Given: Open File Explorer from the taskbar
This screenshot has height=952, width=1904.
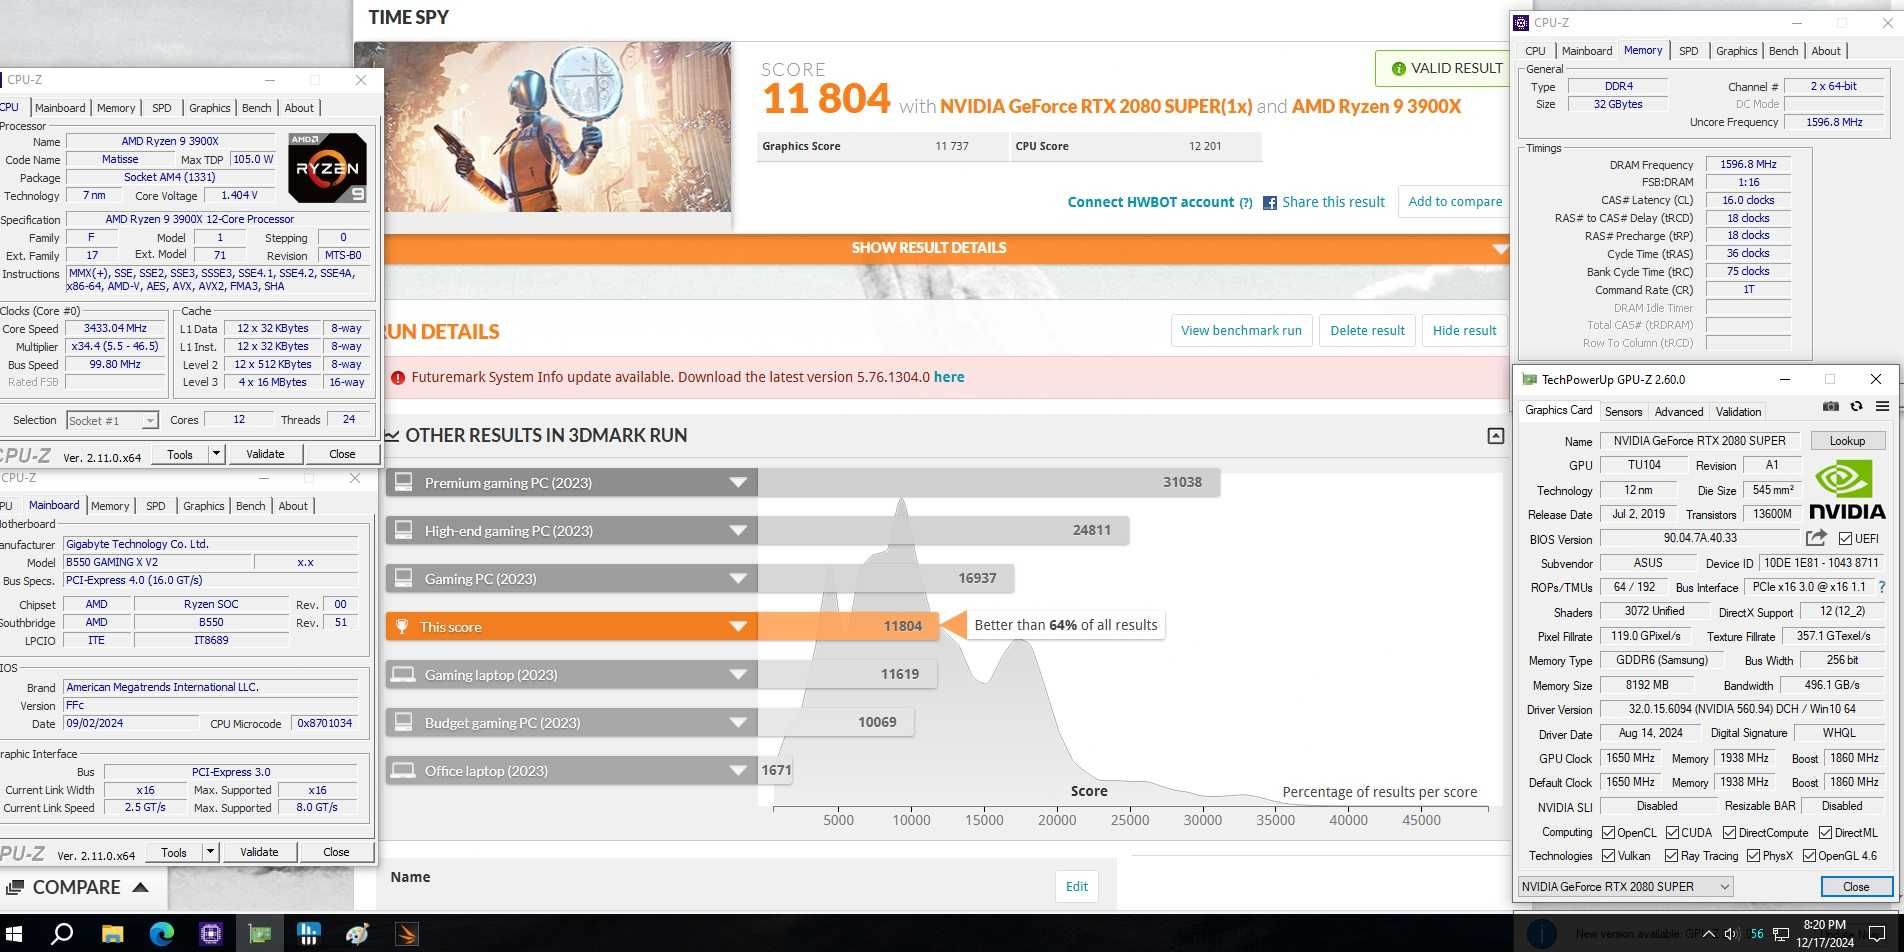Looking at the screenshot, I should click(112, 934).
